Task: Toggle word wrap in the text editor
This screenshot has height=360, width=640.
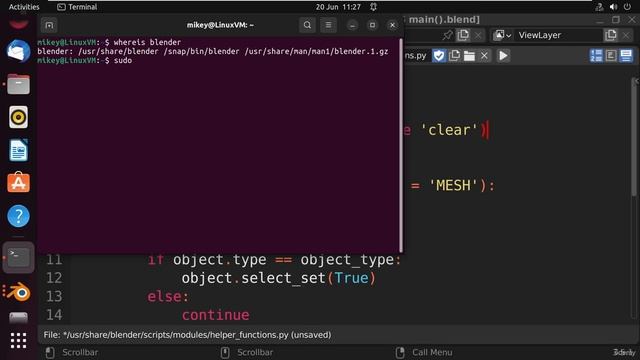Action: click(x=611, y=56)
